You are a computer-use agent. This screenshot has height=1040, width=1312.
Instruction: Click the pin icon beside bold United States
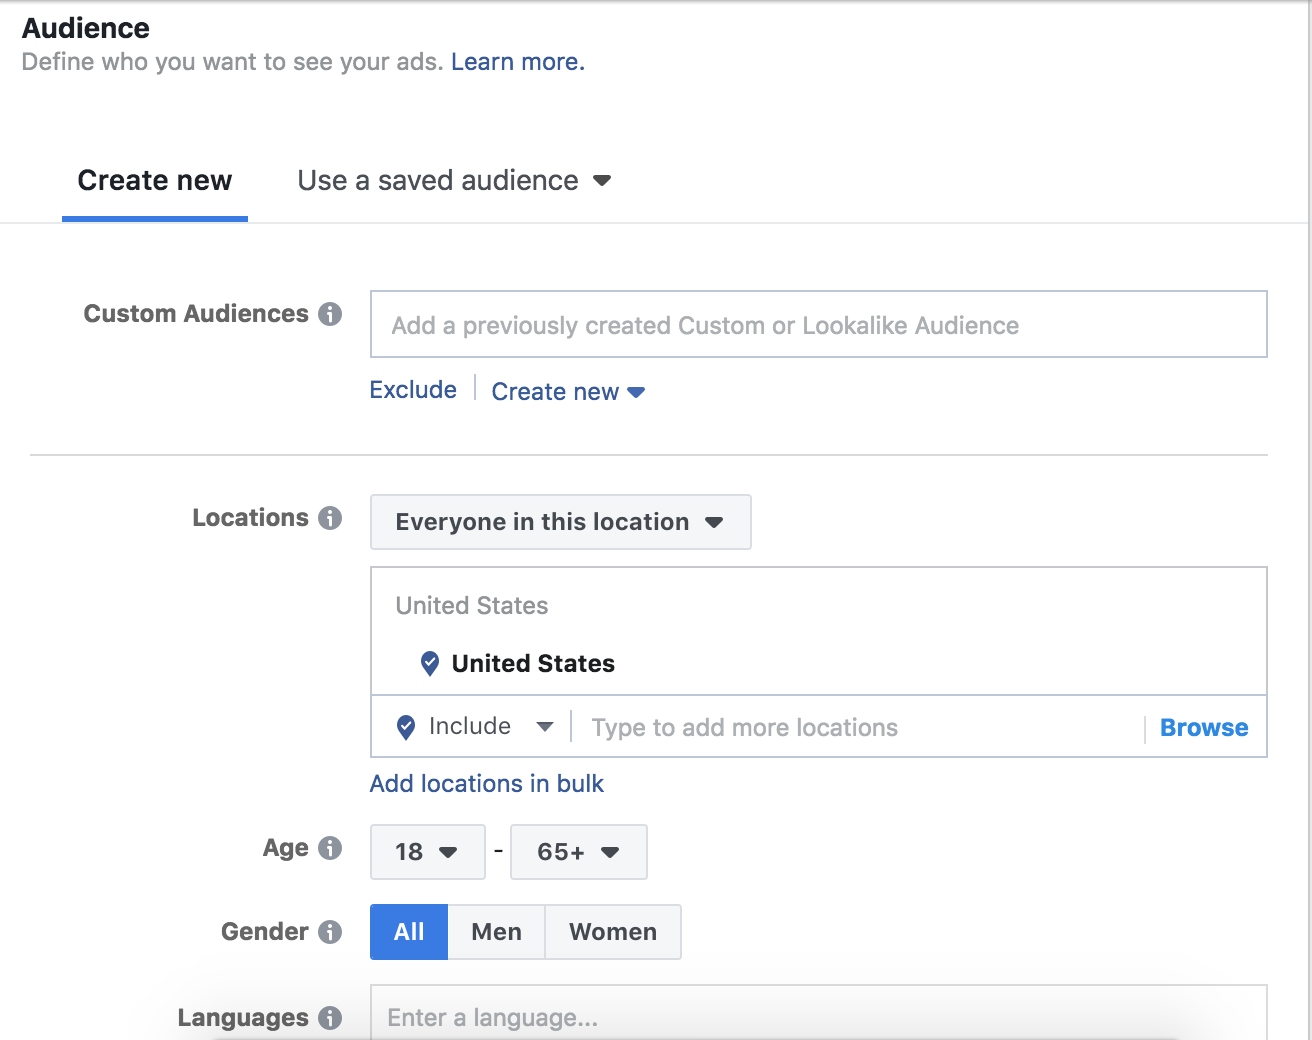pyautogui.click(x=430, y=663)
